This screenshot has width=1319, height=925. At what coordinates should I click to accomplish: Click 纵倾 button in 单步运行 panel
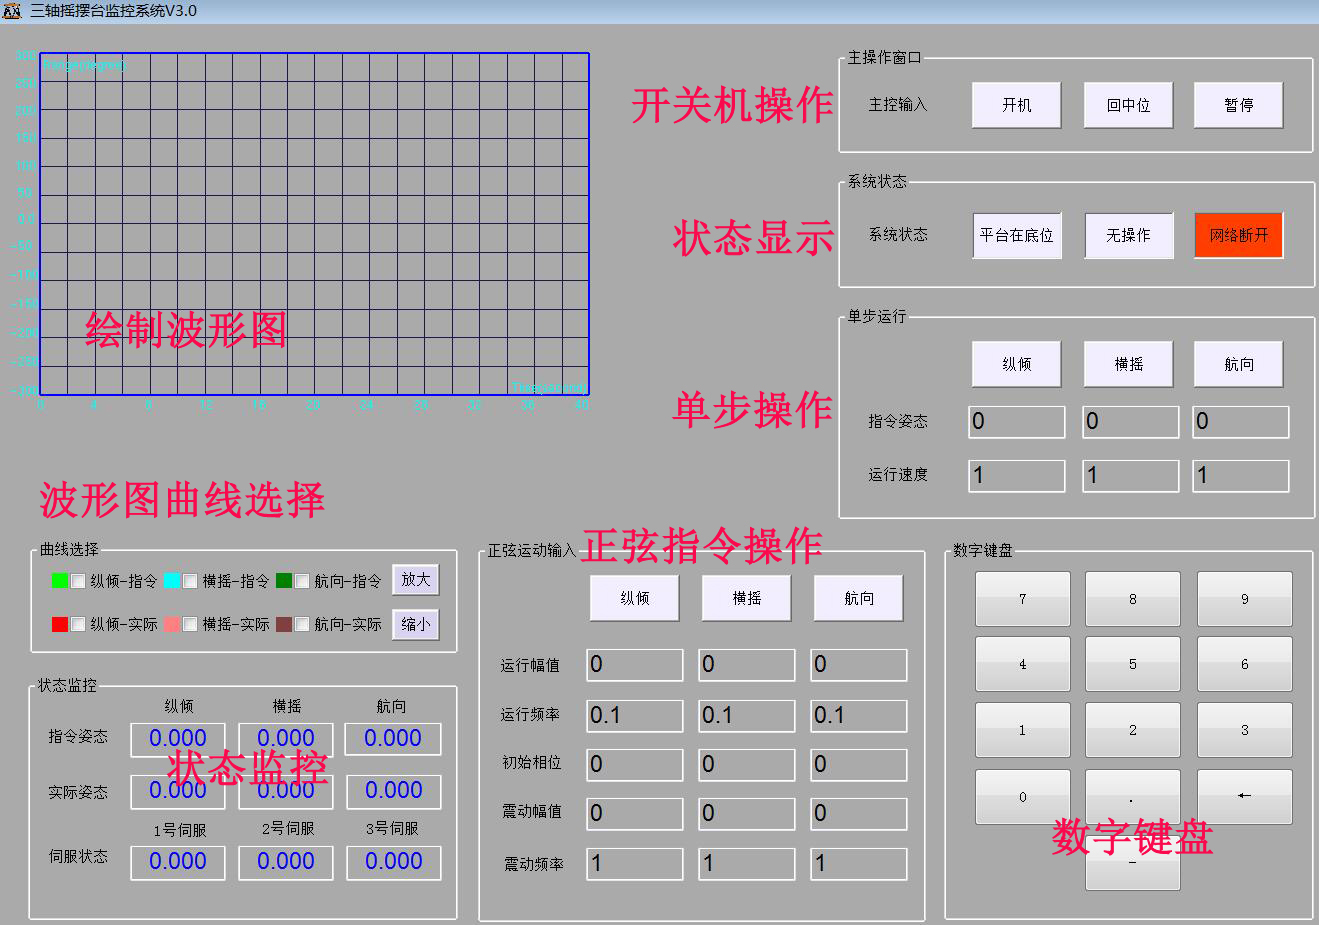click(x=1016, y=364)
